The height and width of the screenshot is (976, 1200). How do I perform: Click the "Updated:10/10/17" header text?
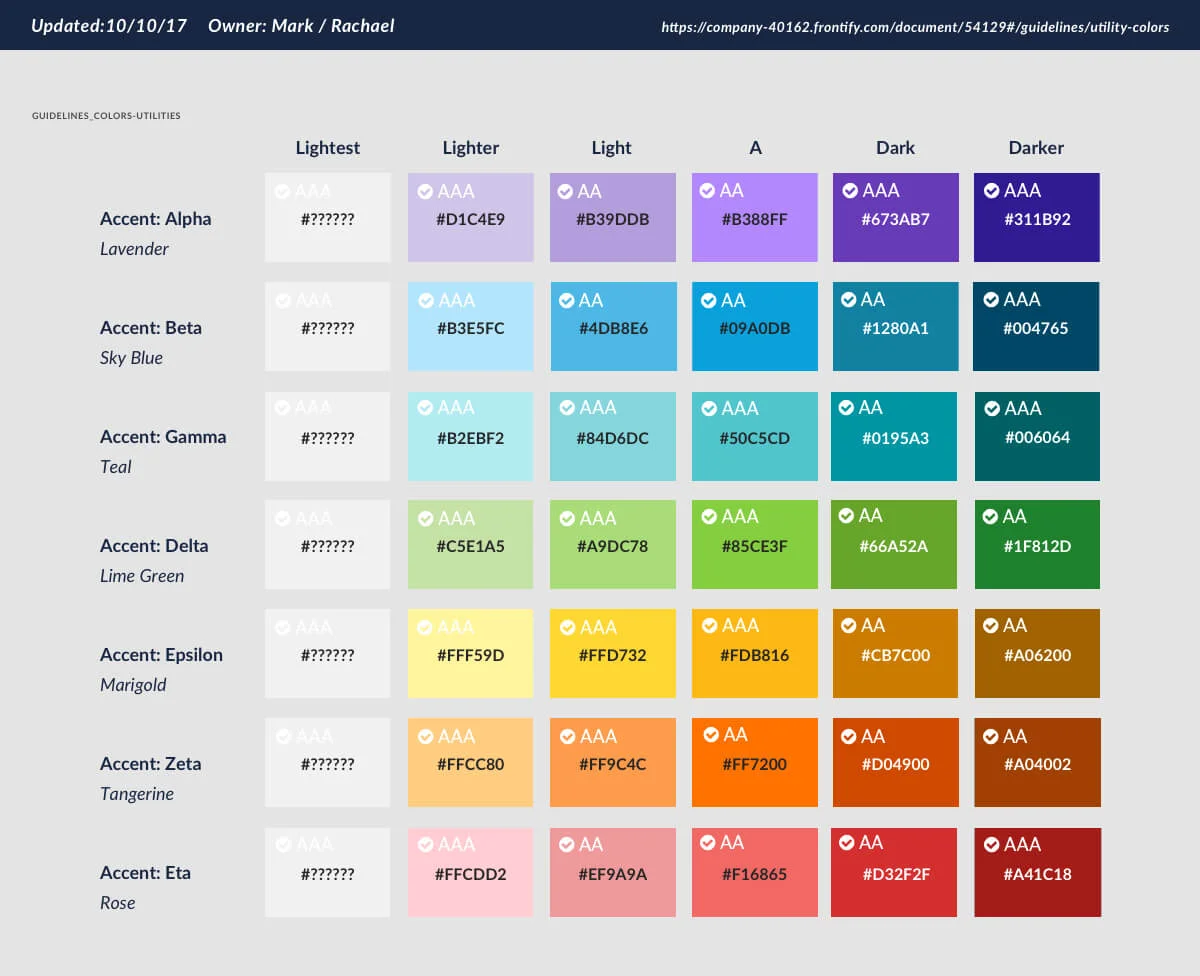click(109, 26)
